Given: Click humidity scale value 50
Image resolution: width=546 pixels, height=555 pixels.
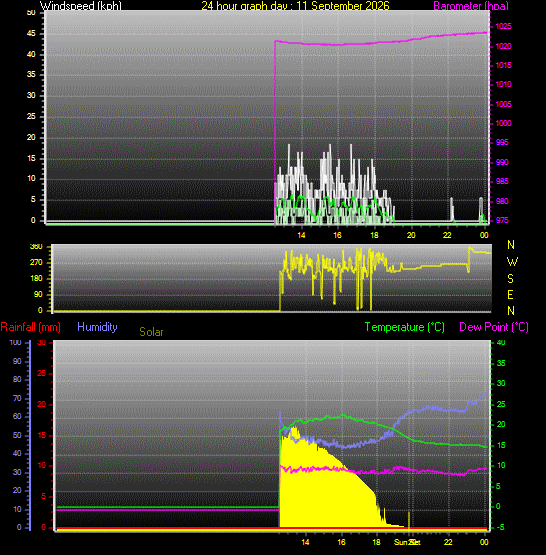Looking at the screenshot, I should click(x=17, y=435).
